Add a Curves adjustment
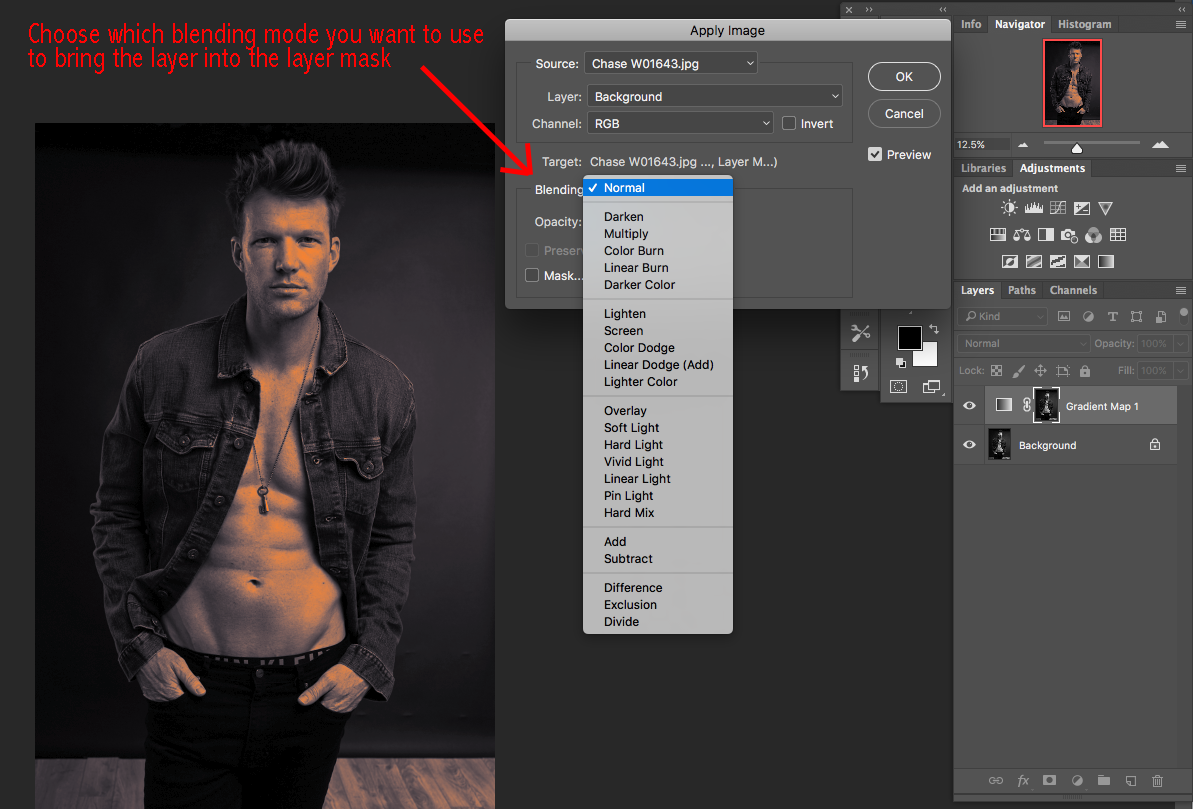The image size is (1193, 809). pos(1057,207)
